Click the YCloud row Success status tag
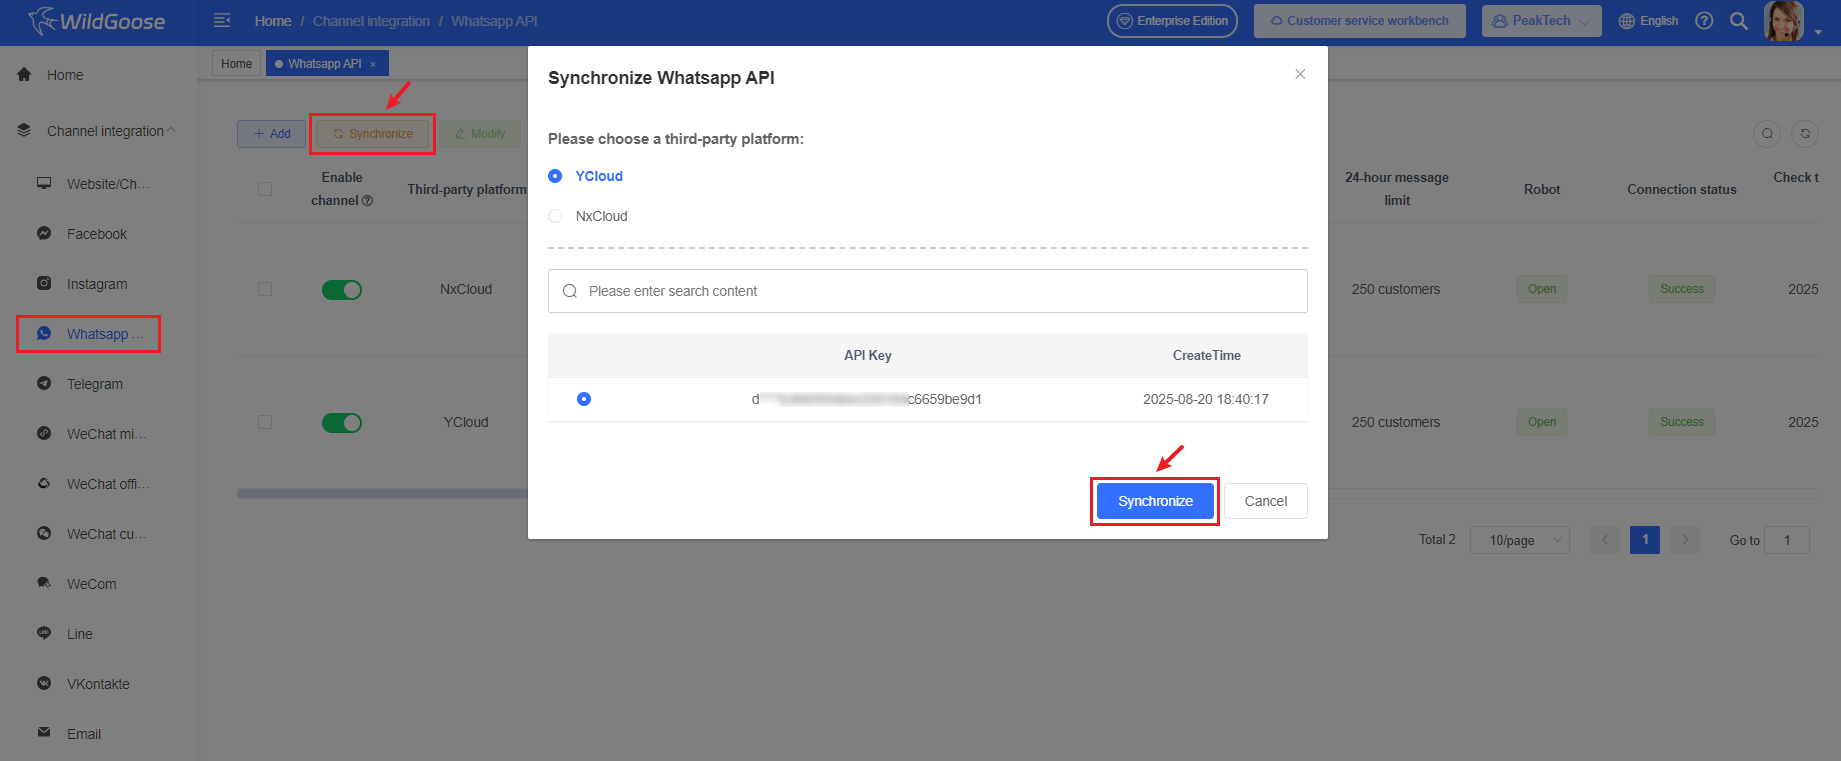 pyautogui.click(x=1682, y=422)
